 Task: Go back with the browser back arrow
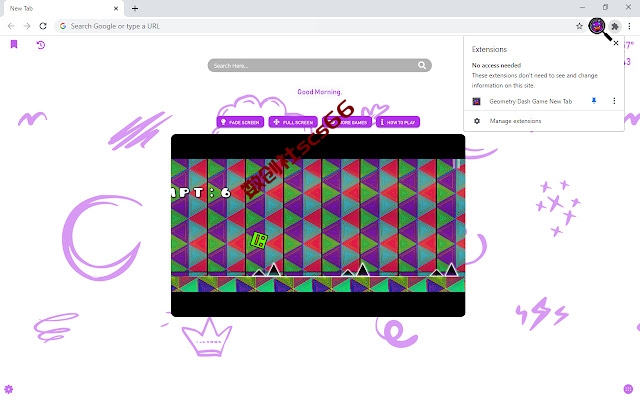click(11, 26)
